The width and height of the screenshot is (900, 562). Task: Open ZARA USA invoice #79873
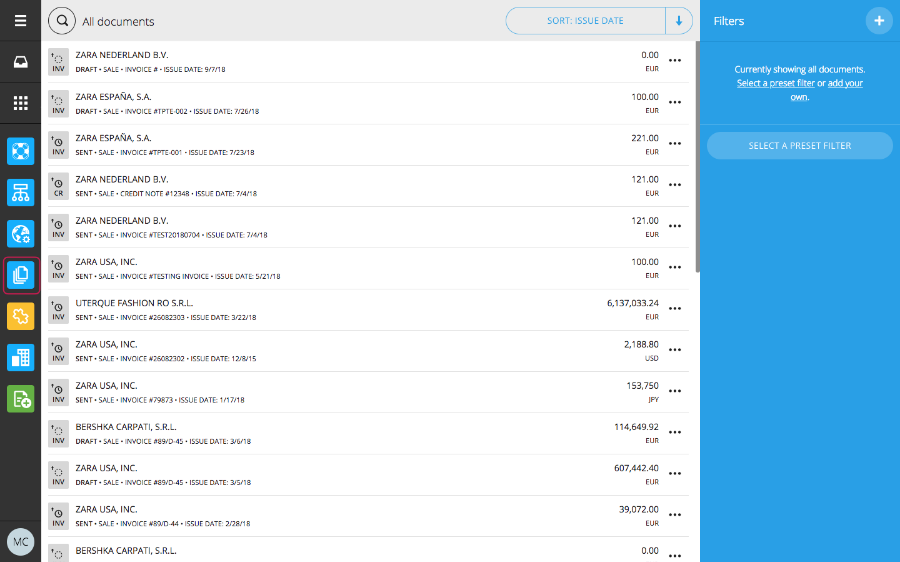click(x=368, y=393)
